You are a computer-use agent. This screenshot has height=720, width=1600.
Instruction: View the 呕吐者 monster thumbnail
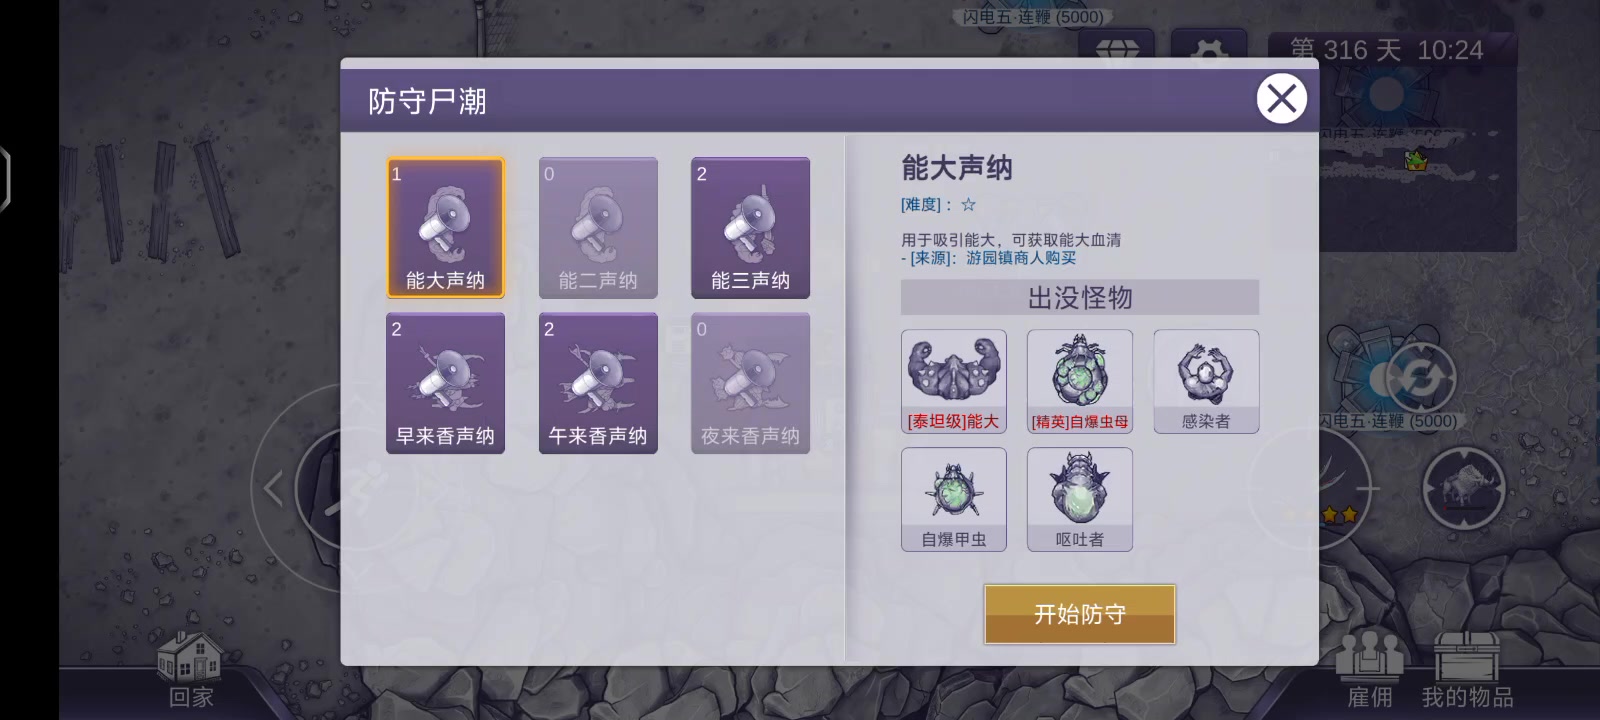[1080, 499]
